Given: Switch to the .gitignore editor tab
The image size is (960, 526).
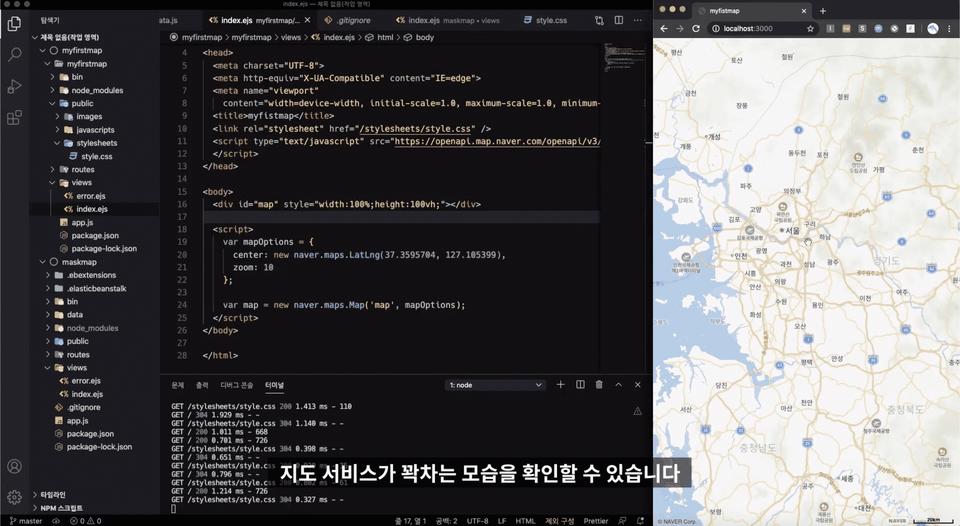Looking at the screenshot, I should [348, 20].
